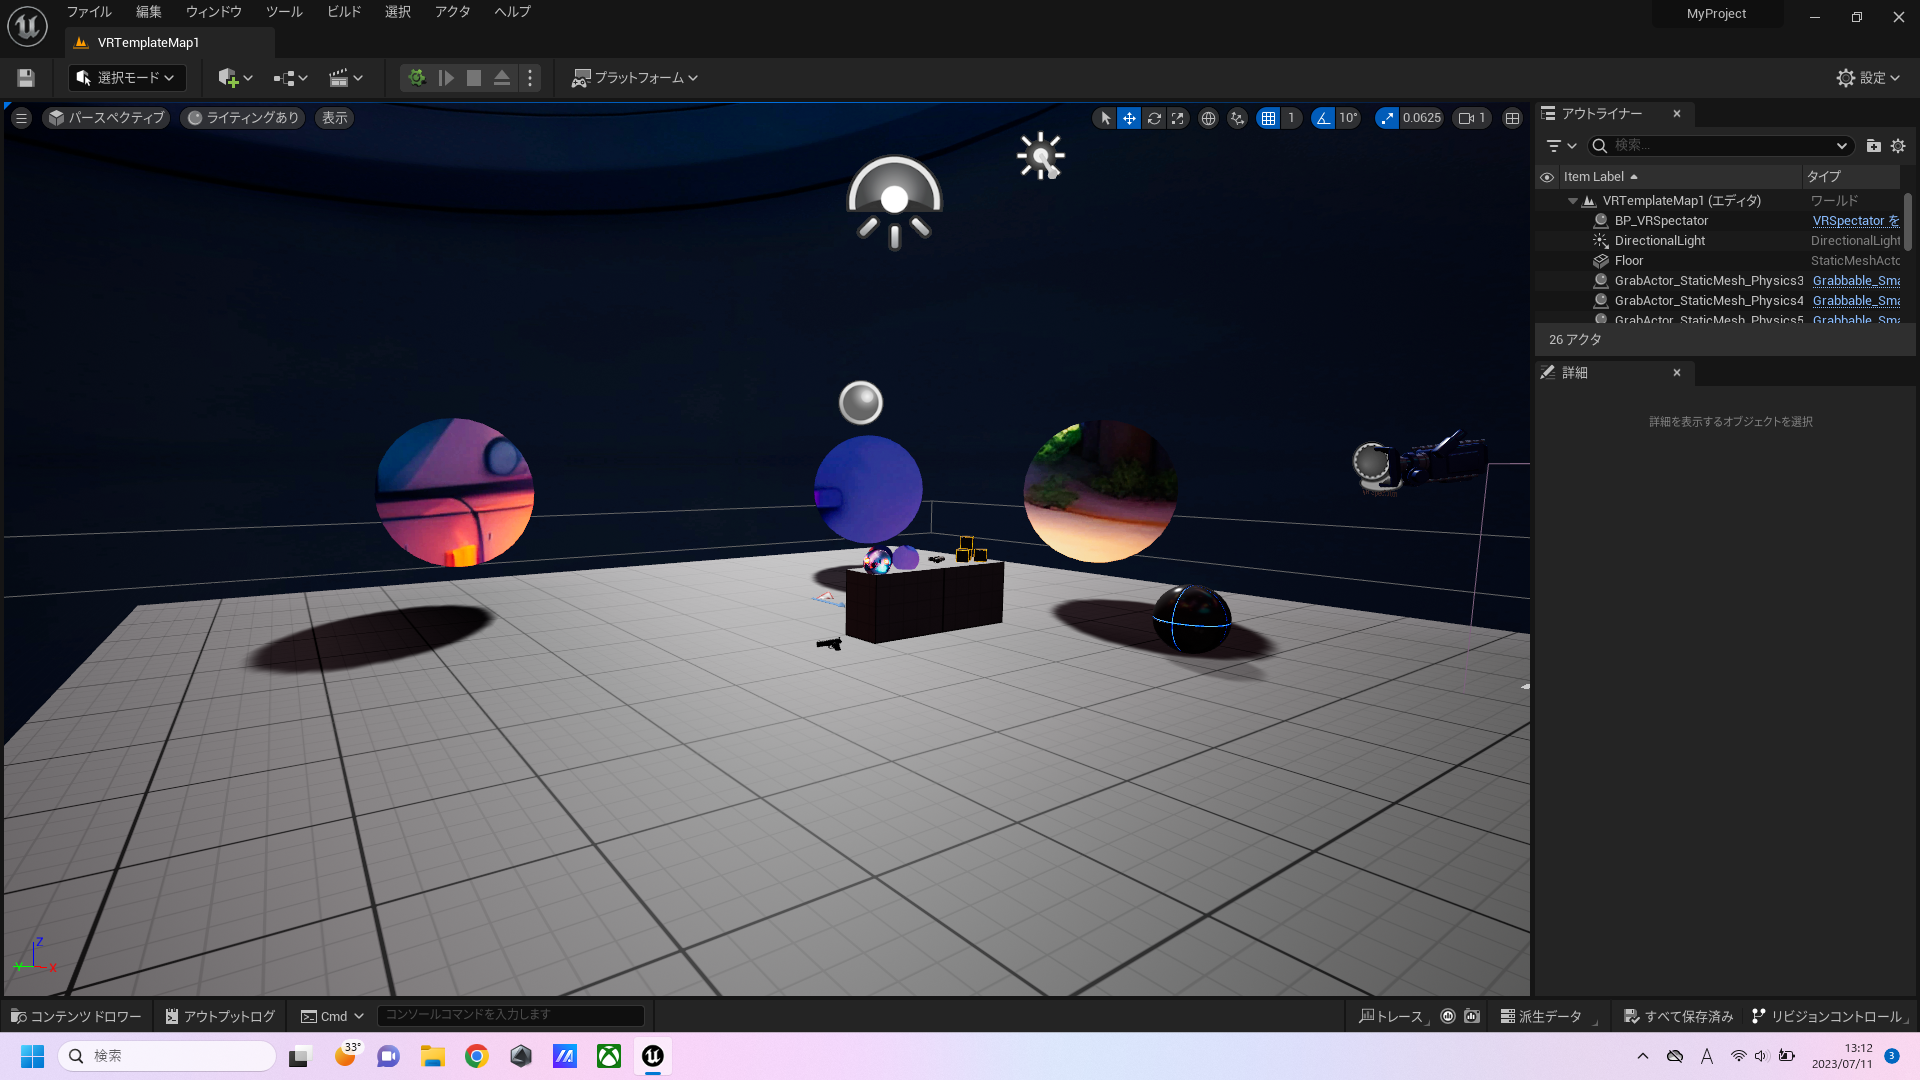Open the scale snap 0.0625 value
The width and height of the screenshot is (1920, 1080).
coord(1422,118)
